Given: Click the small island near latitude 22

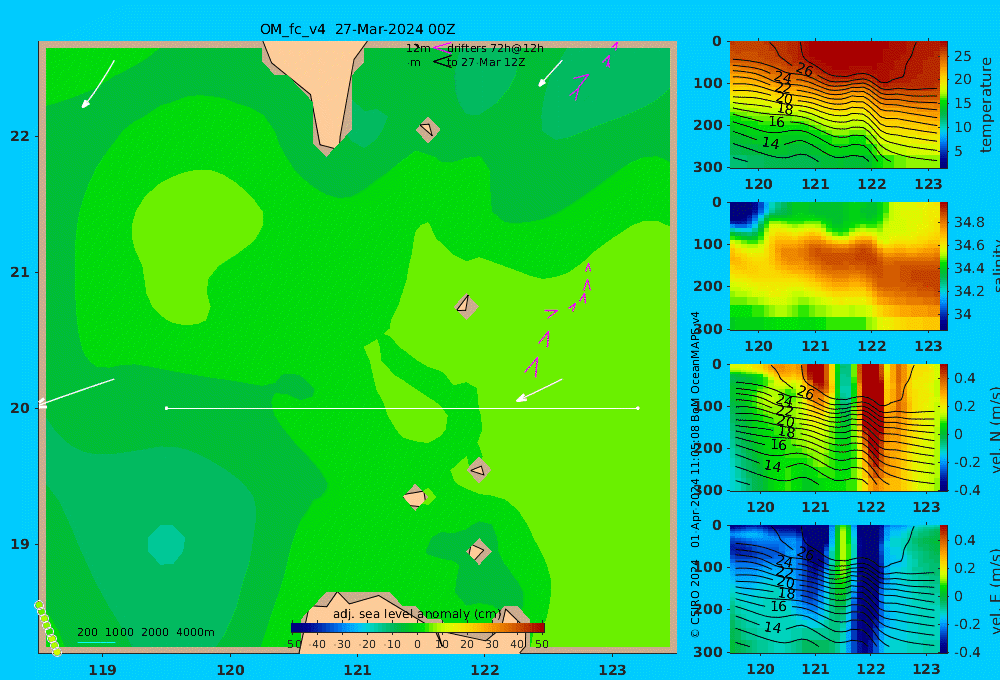Looking at the screenshot, I should (x=428, y=129).
